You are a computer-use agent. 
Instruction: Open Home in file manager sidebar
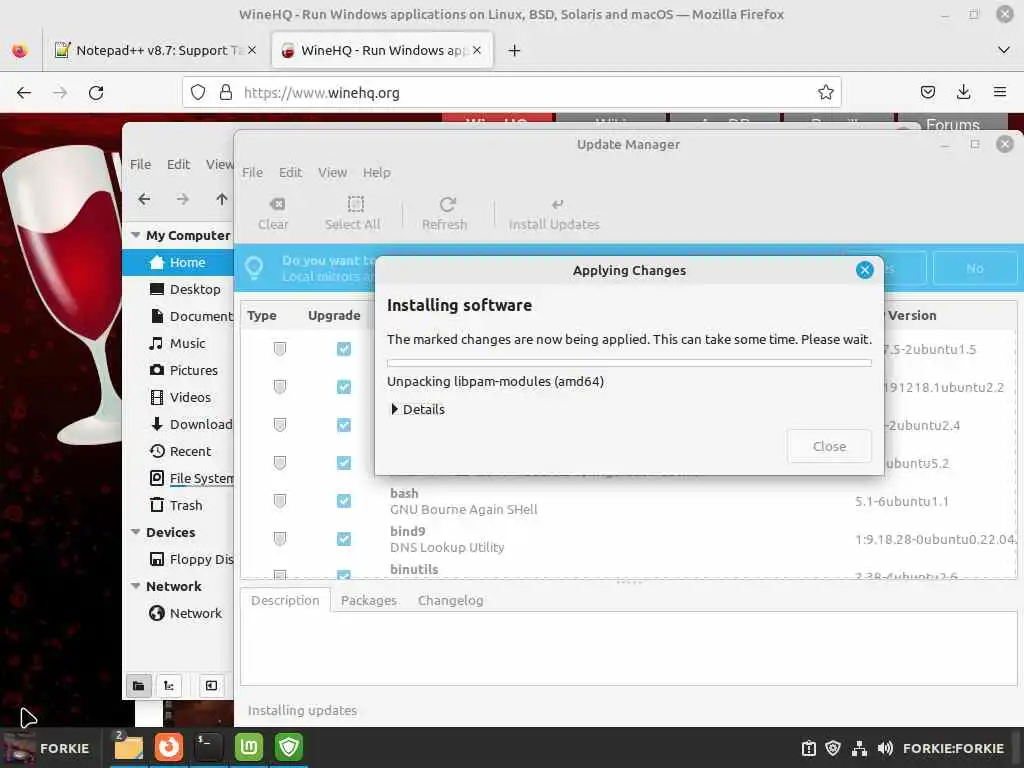pyautogui.click(x=178, y=263)
